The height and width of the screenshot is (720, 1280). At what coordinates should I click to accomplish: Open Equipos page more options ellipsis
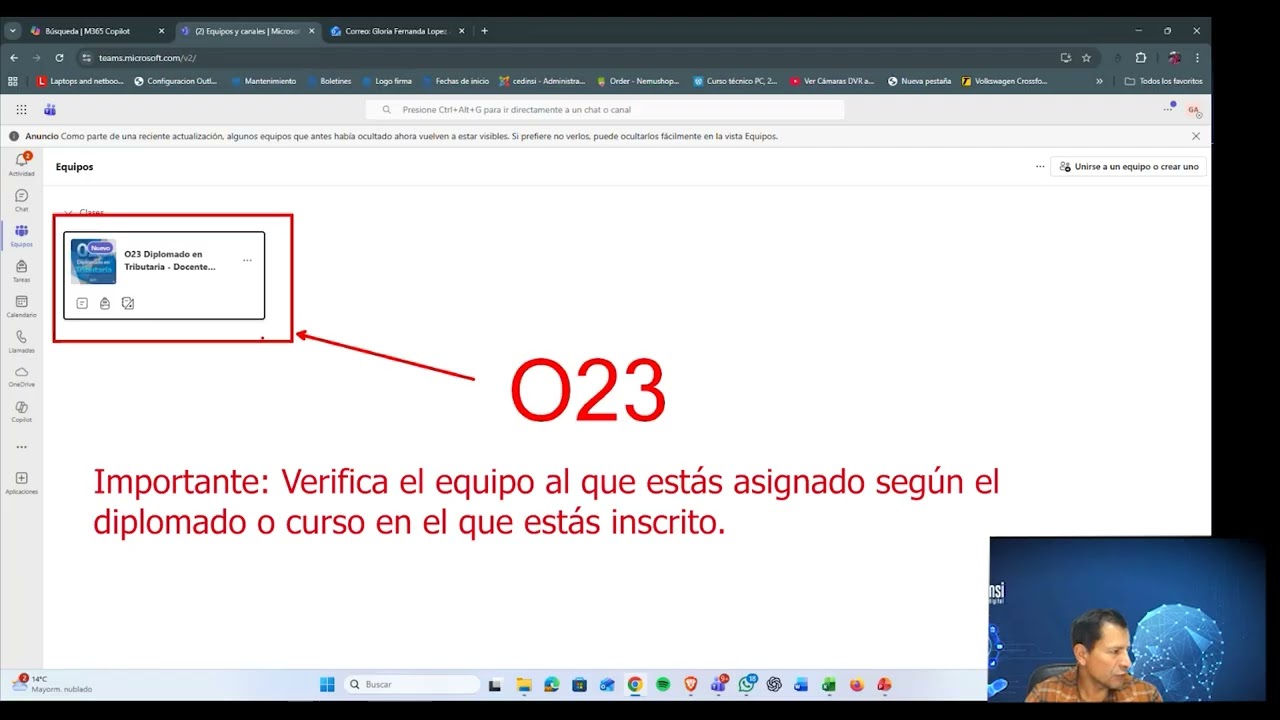pos(1040,167)
